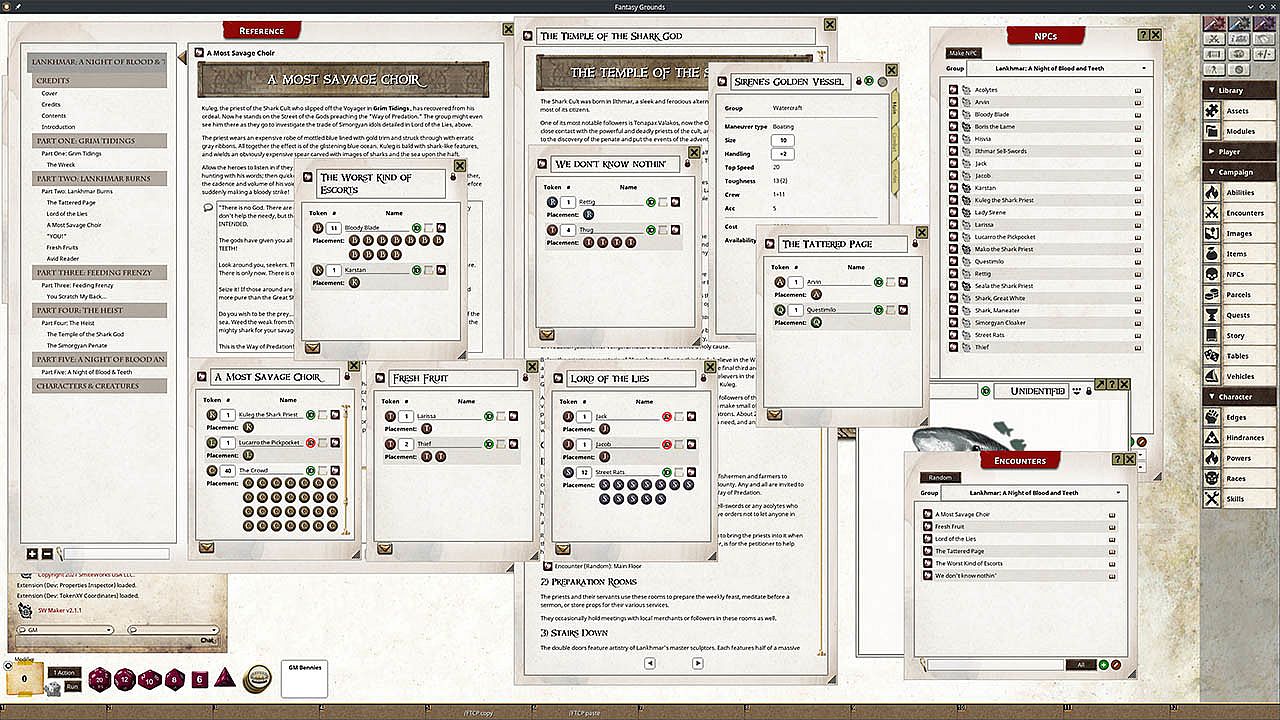Select 'Lord of the Lies' in Reference index
The height and width of the screenshot is (720, 1280).
[66, 214]
